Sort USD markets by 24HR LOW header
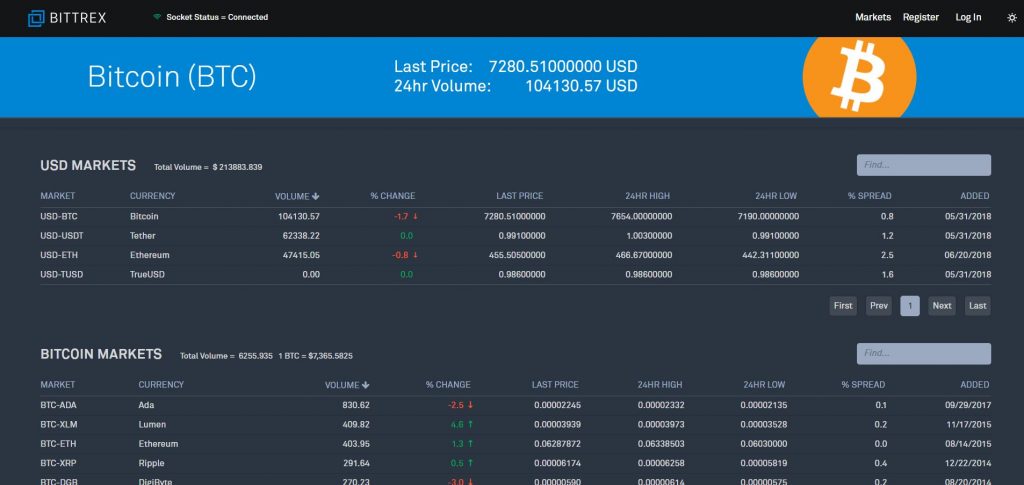This screenshot has width=1024, height=485. coord(776,196)
